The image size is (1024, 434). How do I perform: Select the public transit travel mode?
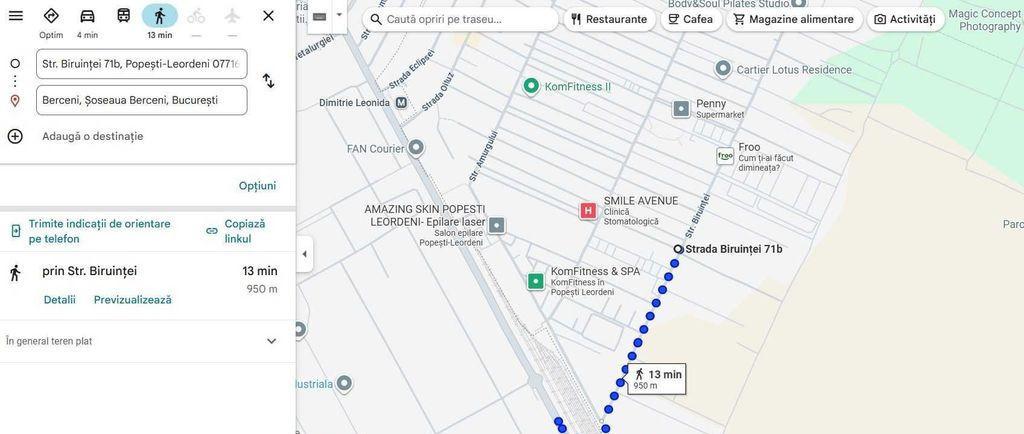coord(123,16)
